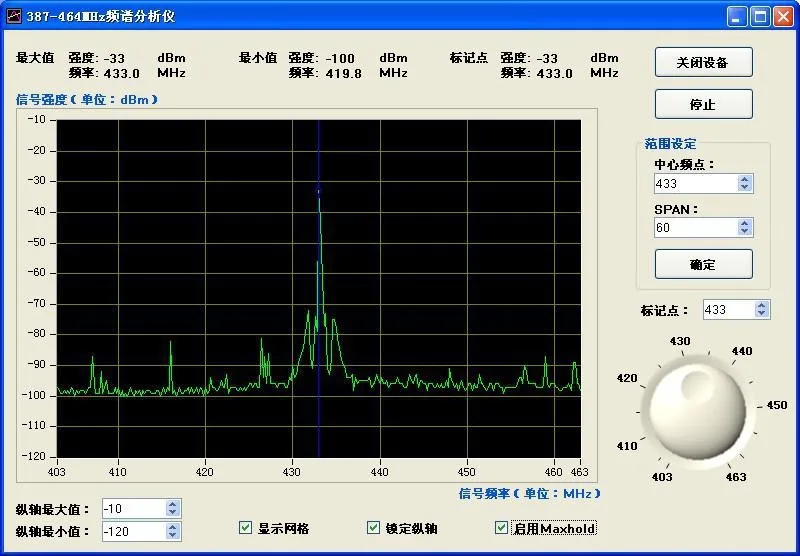The width and height of the screenshot is (800, 556).
Task: Click the 信号强度（单位：dBm）axis label
Action: pos(87,99)
